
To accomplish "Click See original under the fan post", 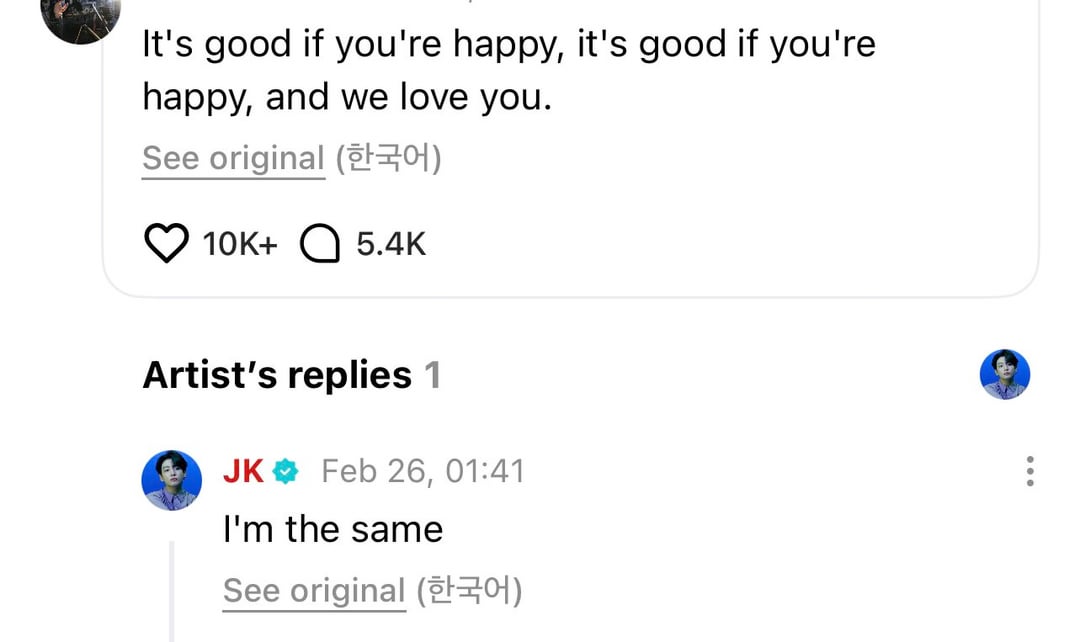I will click(233, 158).
